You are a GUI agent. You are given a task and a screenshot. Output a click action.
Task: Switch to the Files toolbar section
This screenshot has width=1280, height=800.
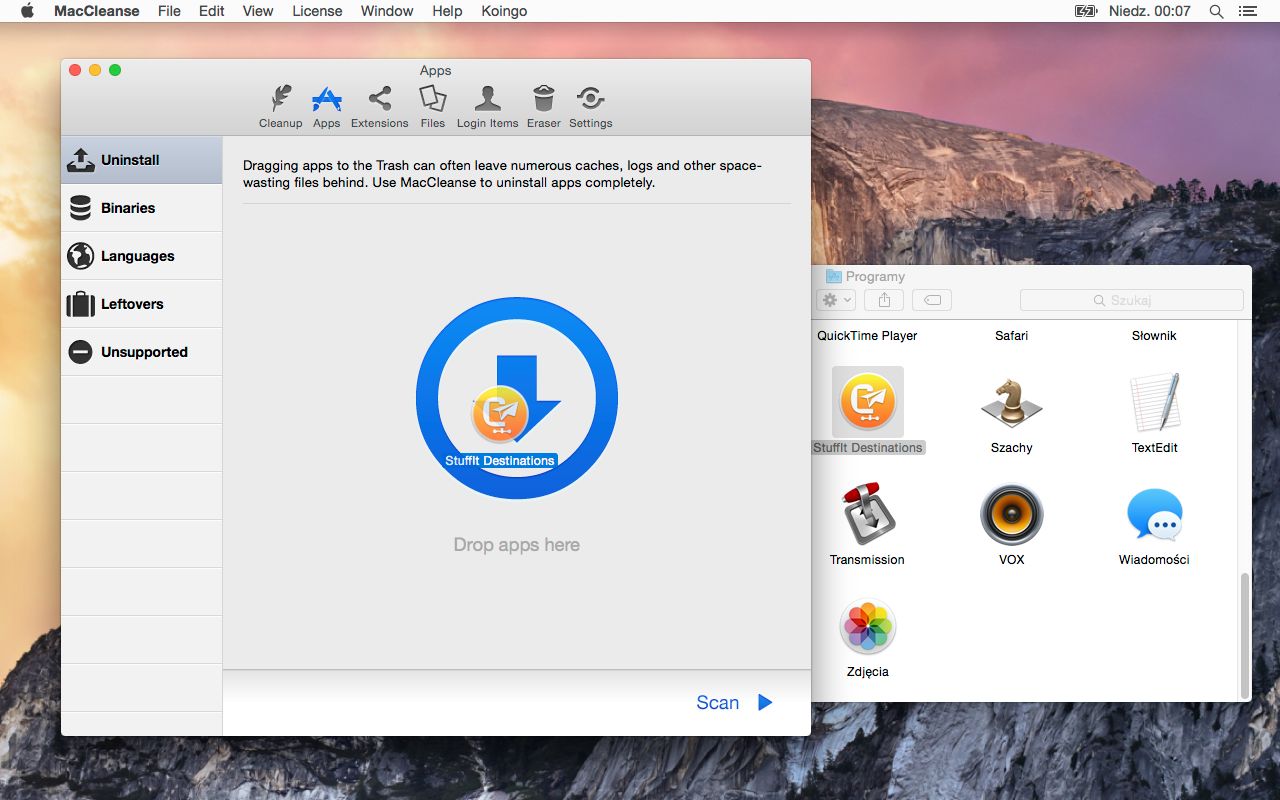pyautogui.click(x=432, y=106)
